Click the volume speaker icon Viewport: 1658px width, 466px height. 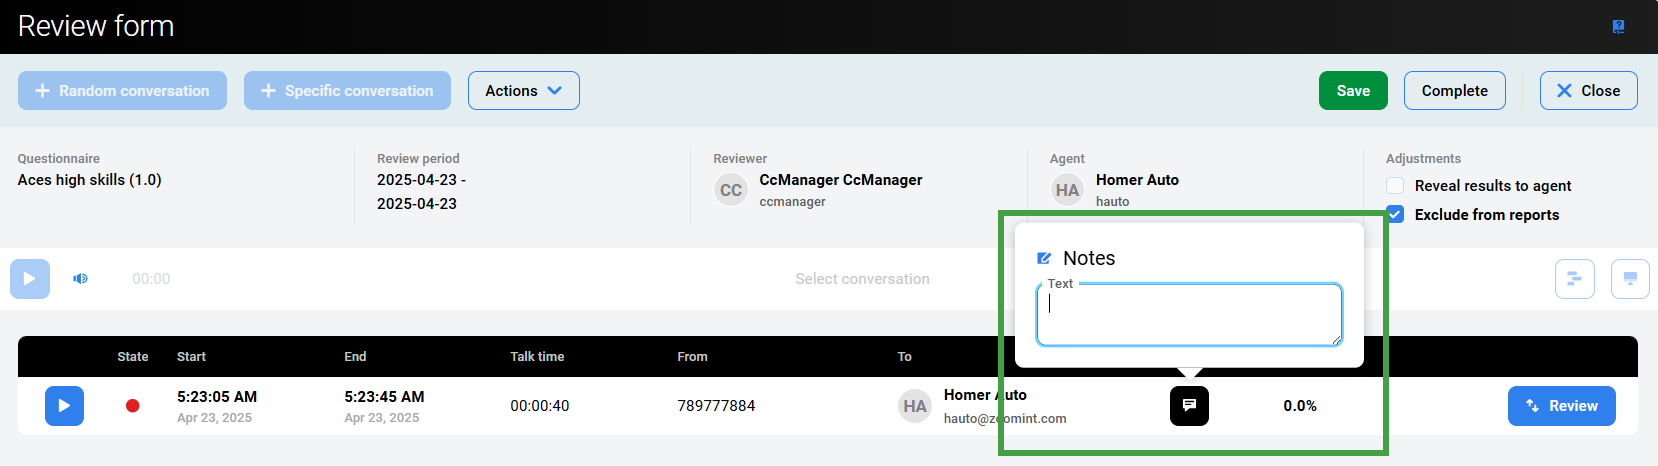point(80,279)
